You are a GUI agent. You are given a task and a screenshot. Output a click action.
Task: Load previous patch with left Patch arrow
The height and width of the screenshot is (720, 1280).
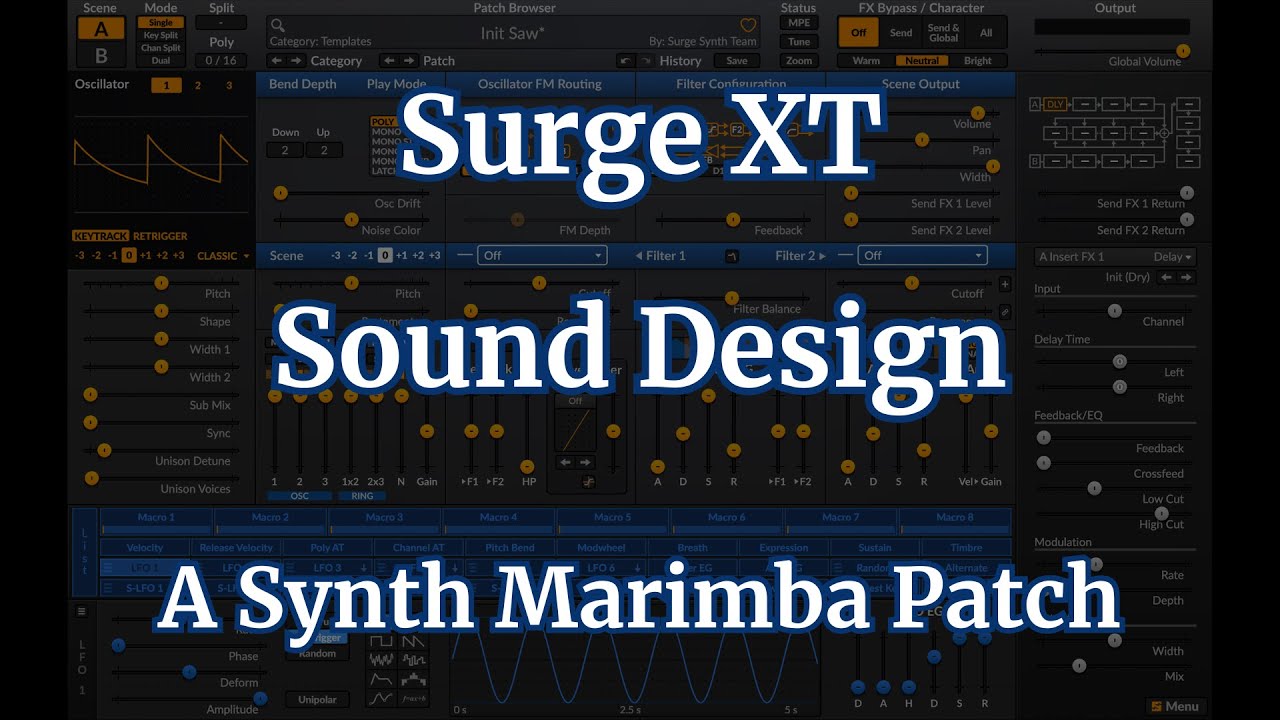390,61
